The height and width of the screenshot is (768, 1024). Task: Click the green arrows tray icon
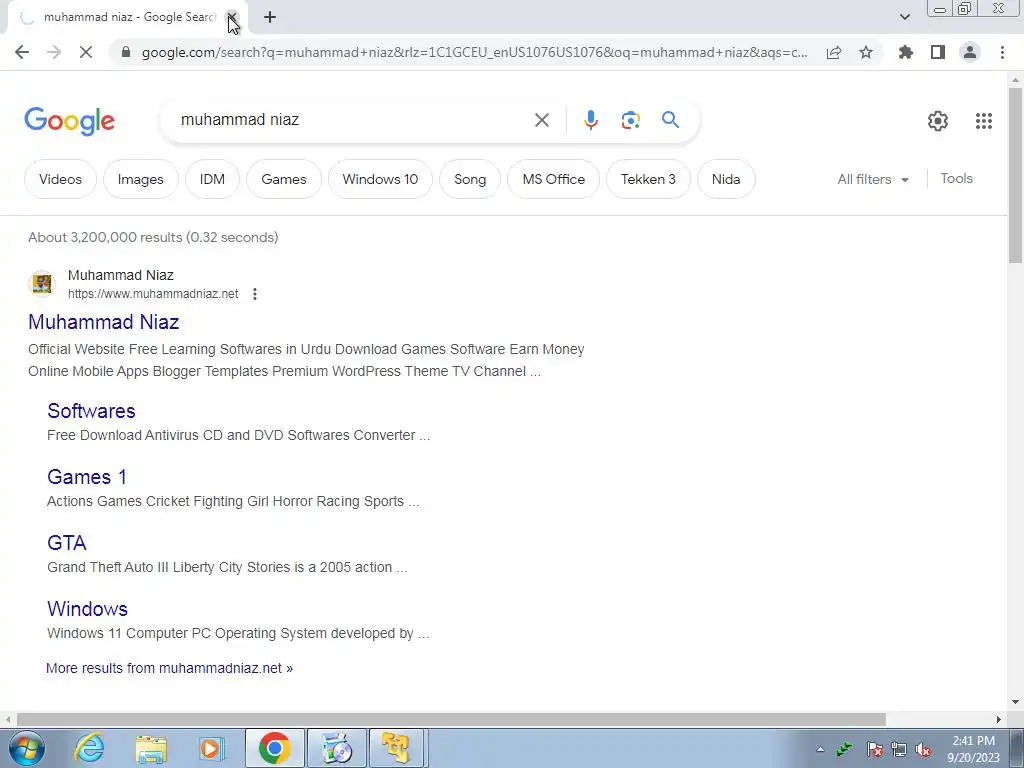(844, 749)
